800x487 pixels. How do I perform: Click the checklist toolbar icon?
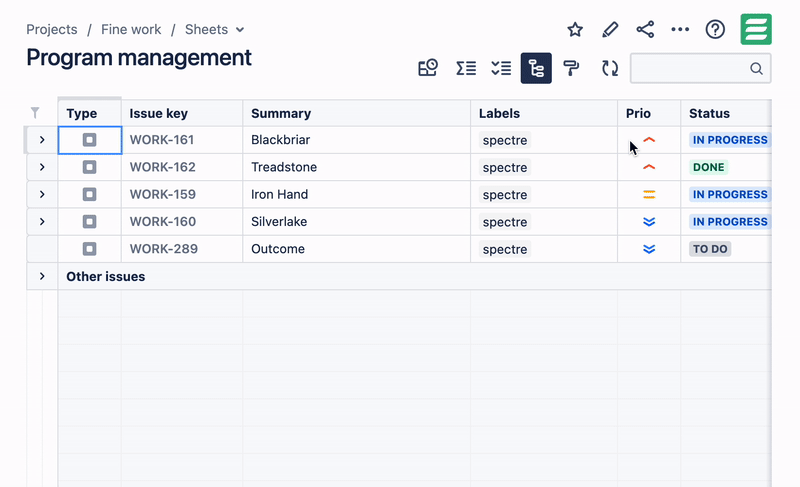click(x=501, y=68)
